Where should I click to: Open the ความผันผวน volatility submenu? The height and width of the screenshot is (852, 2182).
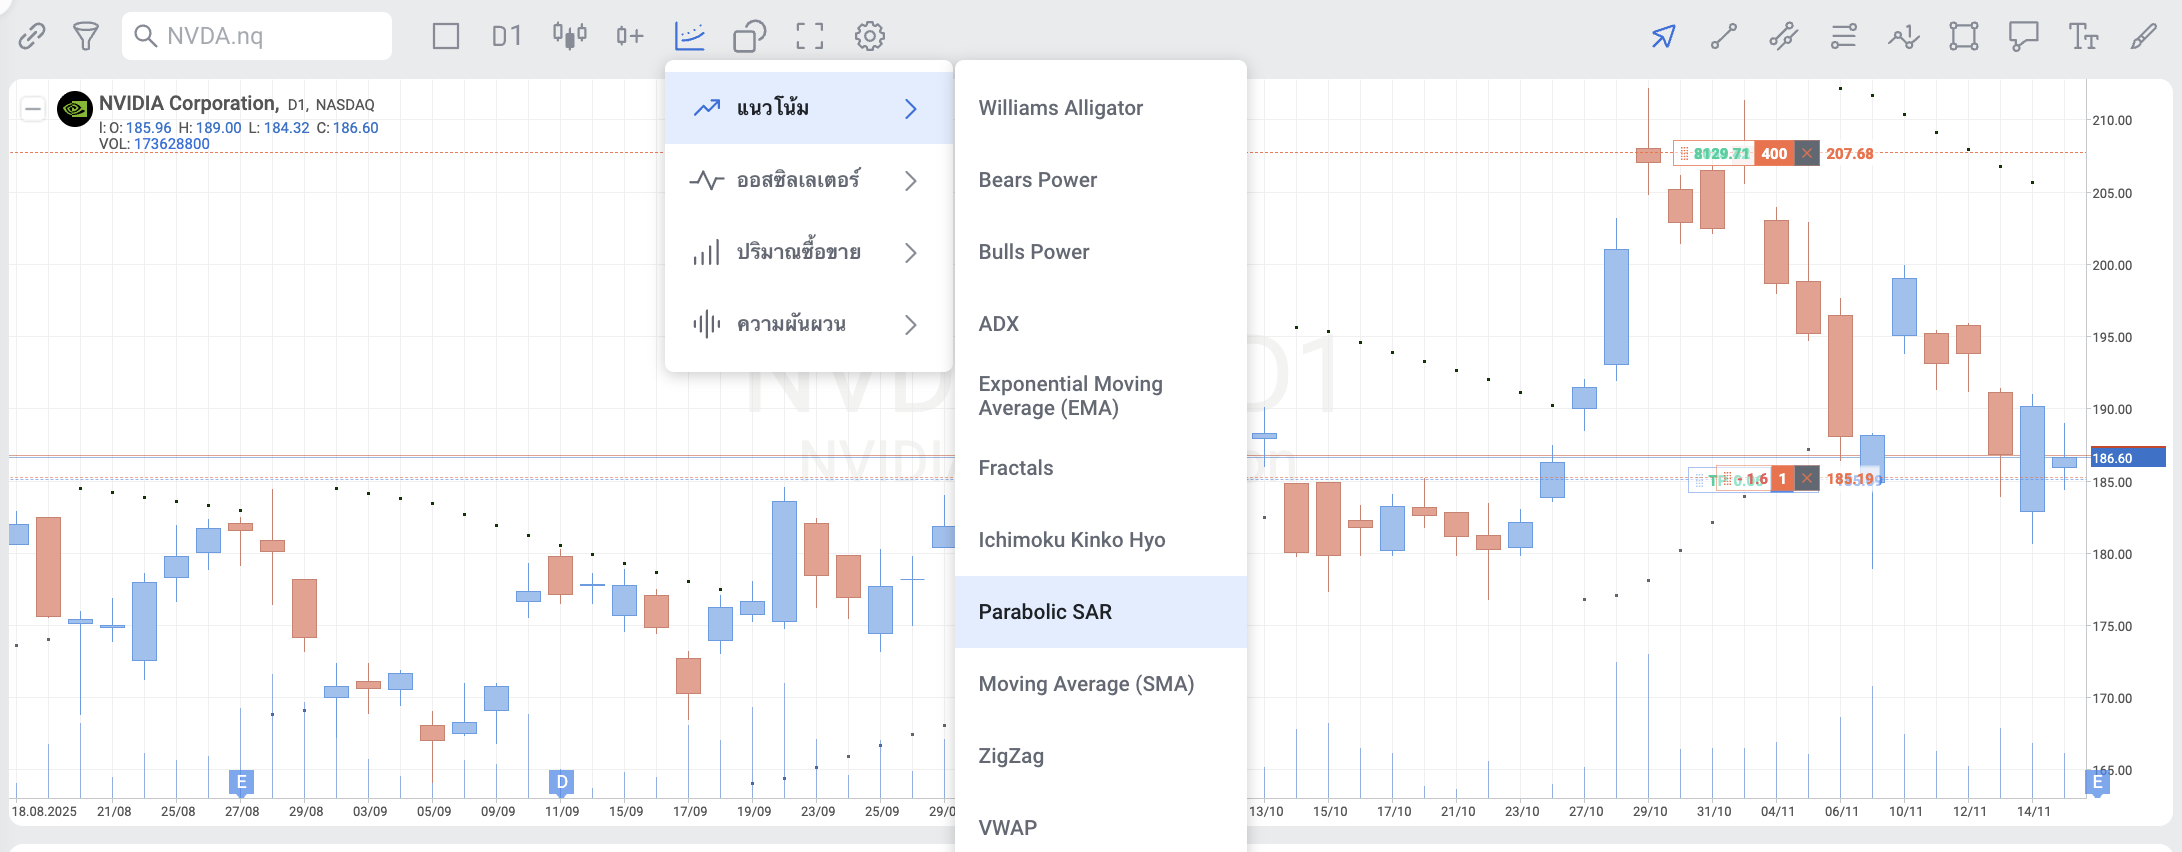808,324
